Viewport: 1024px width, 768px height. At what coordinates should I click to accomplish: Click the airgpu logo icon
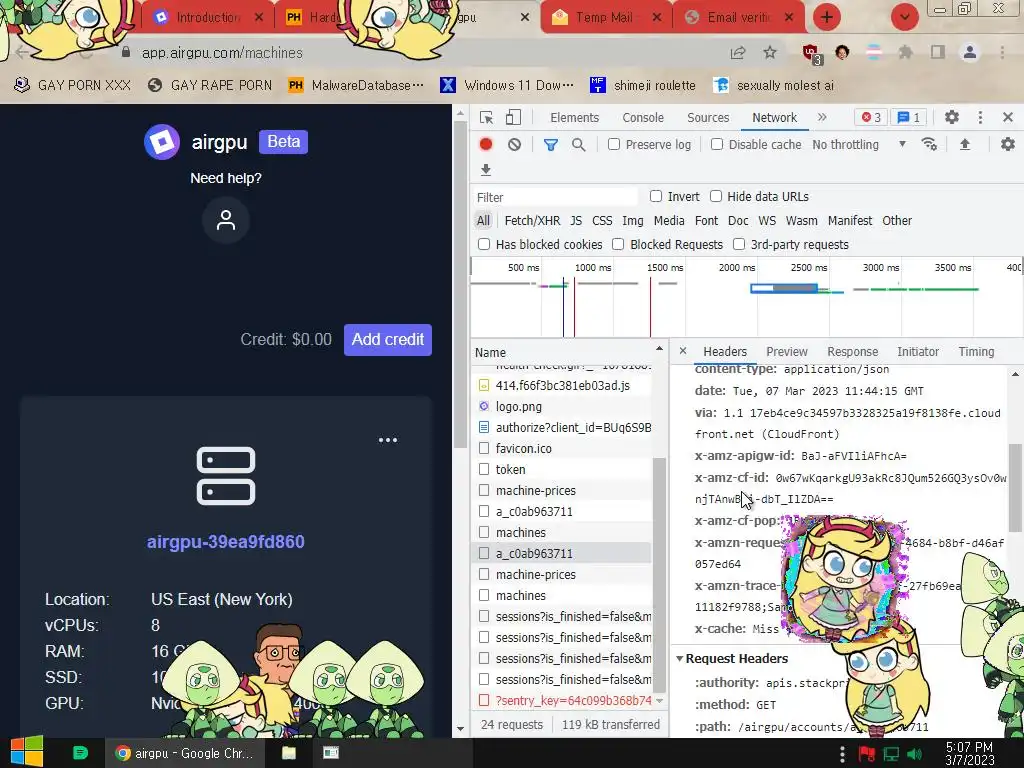(x=162, y=142)
